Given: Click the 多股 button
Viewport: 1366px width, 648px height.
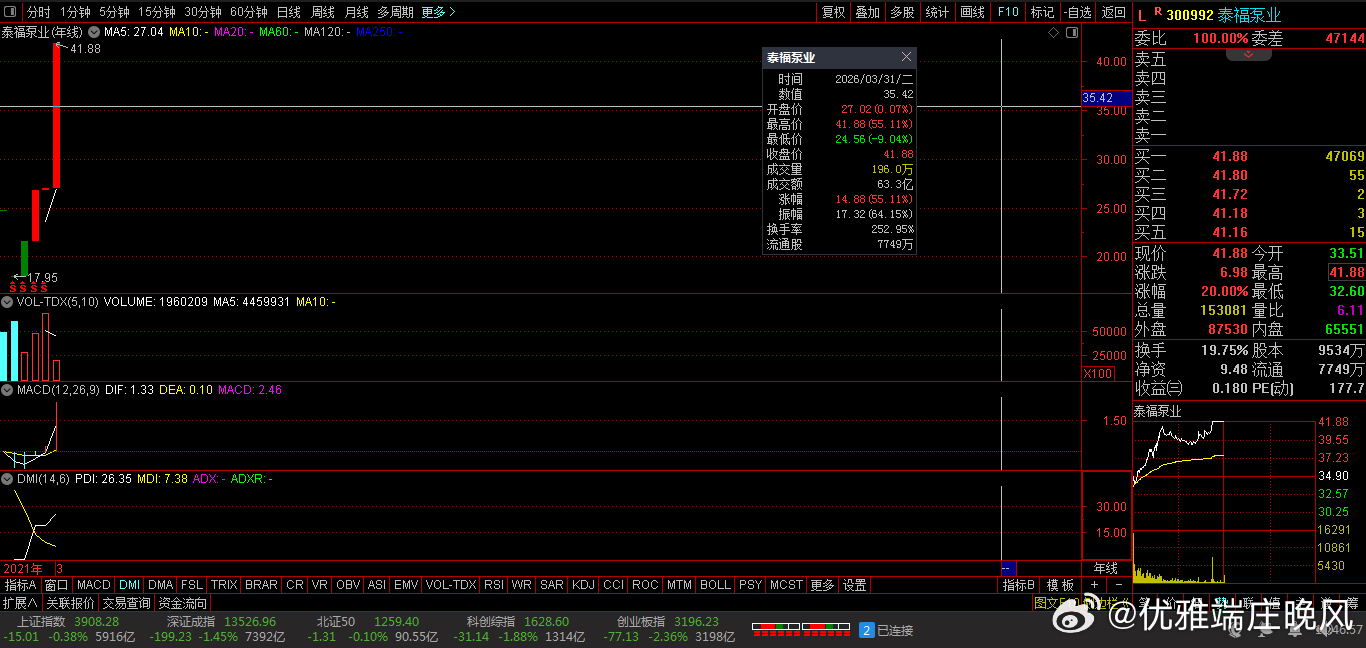Looking at the screenshot, I should [902, 12].
